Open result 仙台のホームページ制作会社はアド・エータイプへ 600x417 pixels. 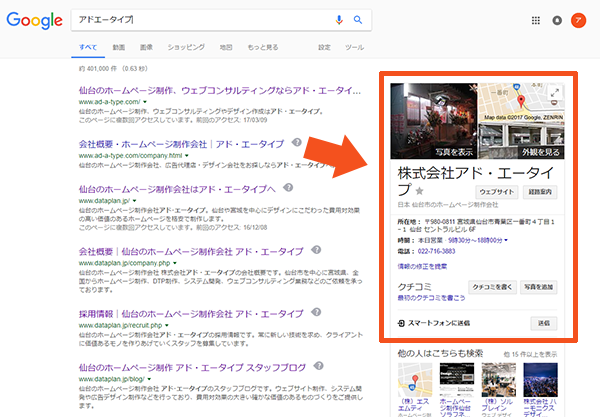click(177, 189)
